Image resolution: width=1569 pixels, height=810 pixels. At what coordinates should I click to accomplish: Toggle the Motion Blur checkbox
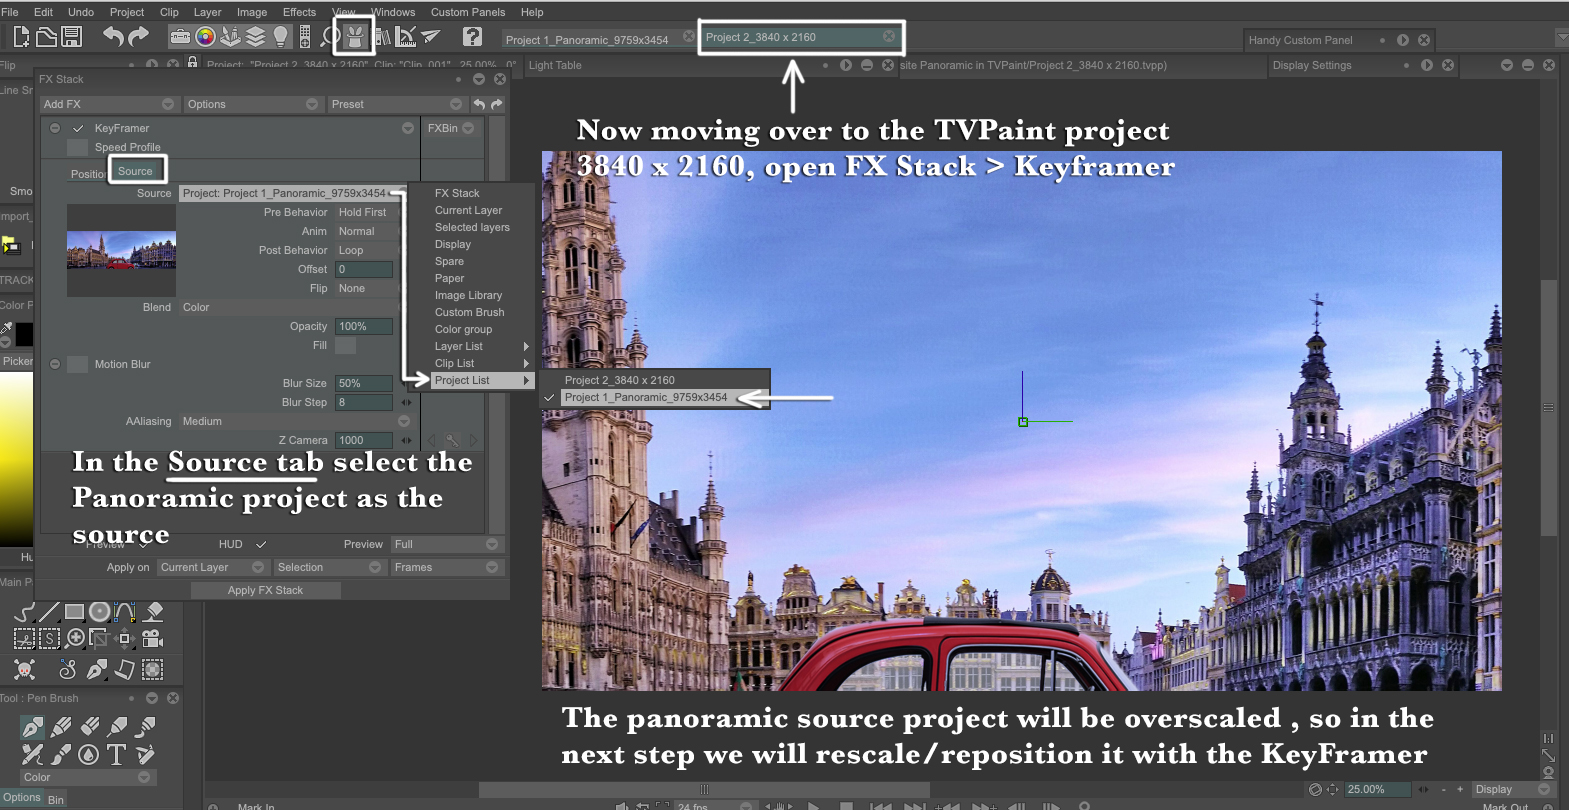[77, 364]
